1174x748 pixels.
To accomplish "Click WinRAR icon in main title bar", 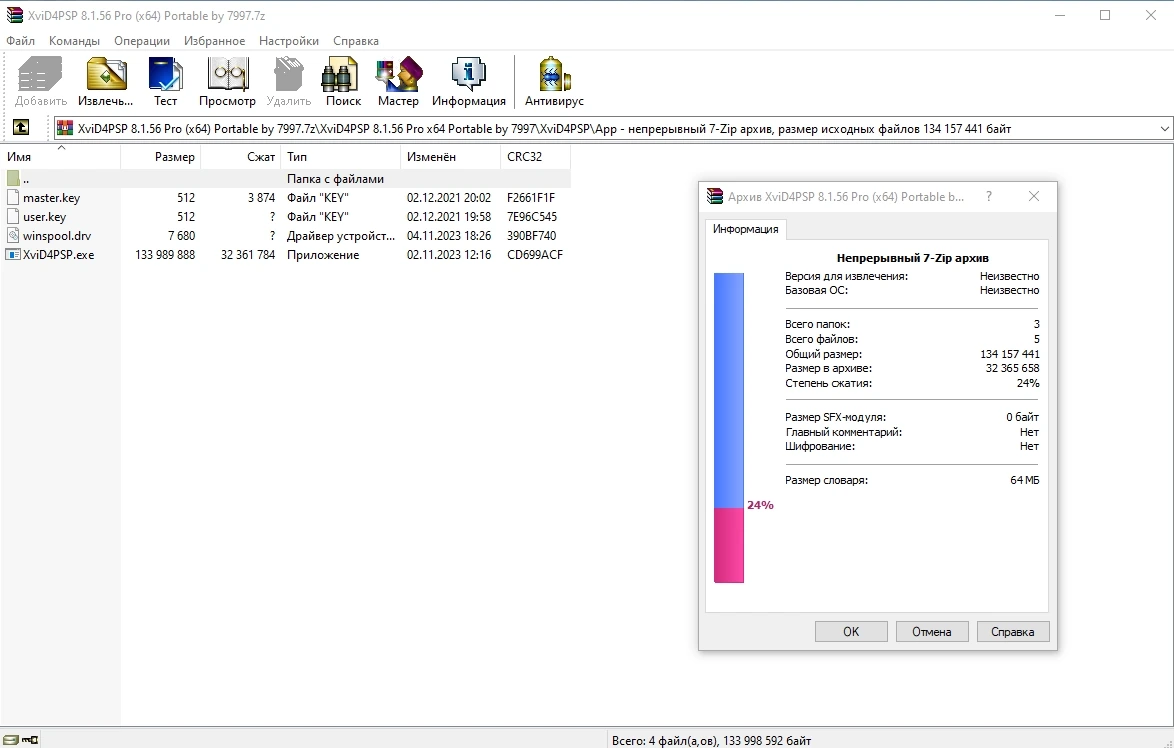I will click(14, 15).
